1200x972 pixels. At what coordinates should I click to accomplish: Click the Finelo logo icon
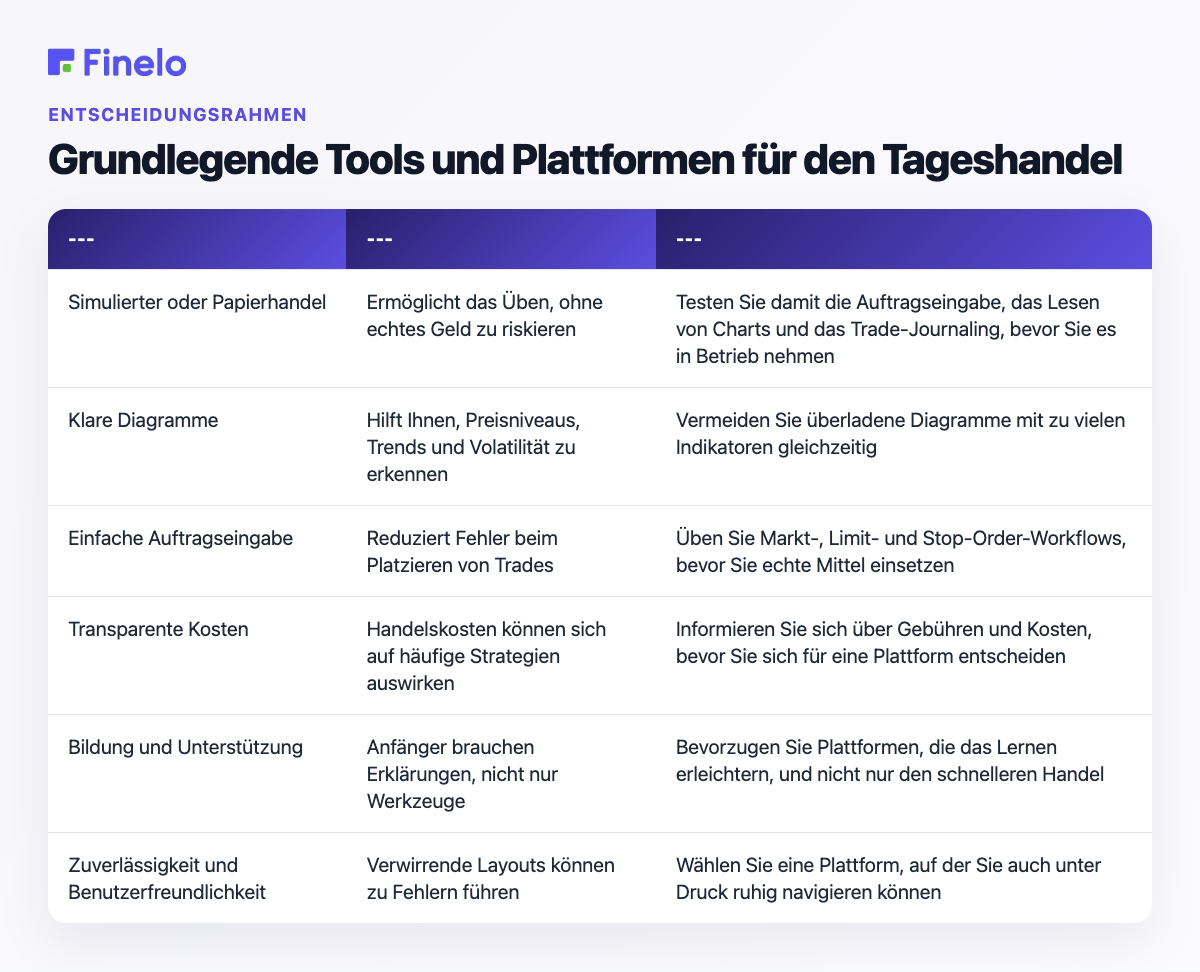(x=61, y=62)
